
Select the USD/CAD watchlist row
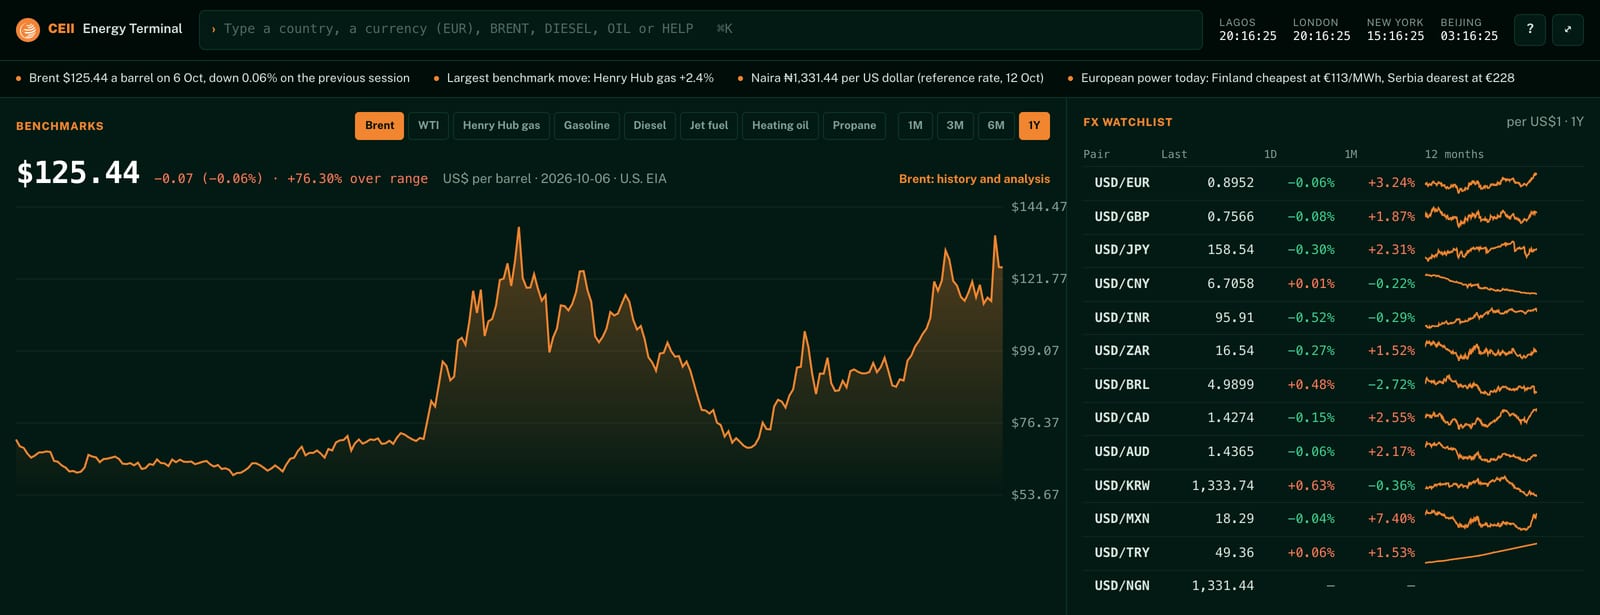coord(1333,418)
